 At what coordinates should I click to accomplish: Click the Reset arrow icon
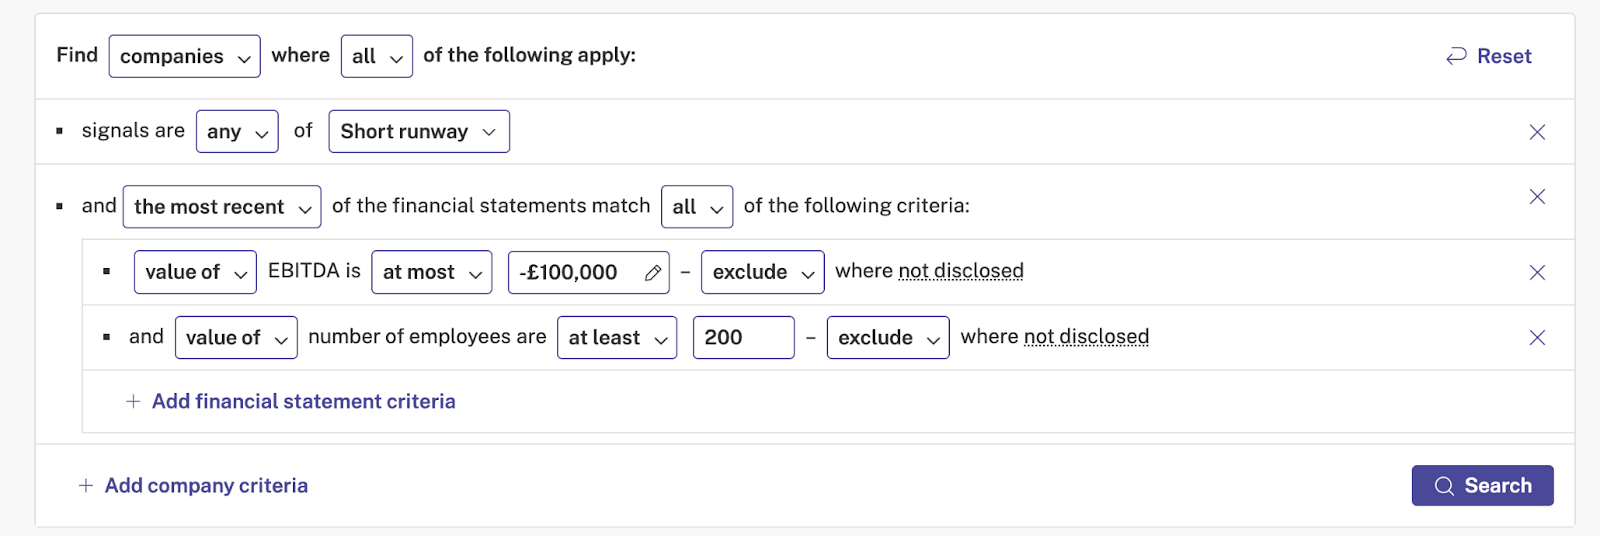tap(1456, 56)
